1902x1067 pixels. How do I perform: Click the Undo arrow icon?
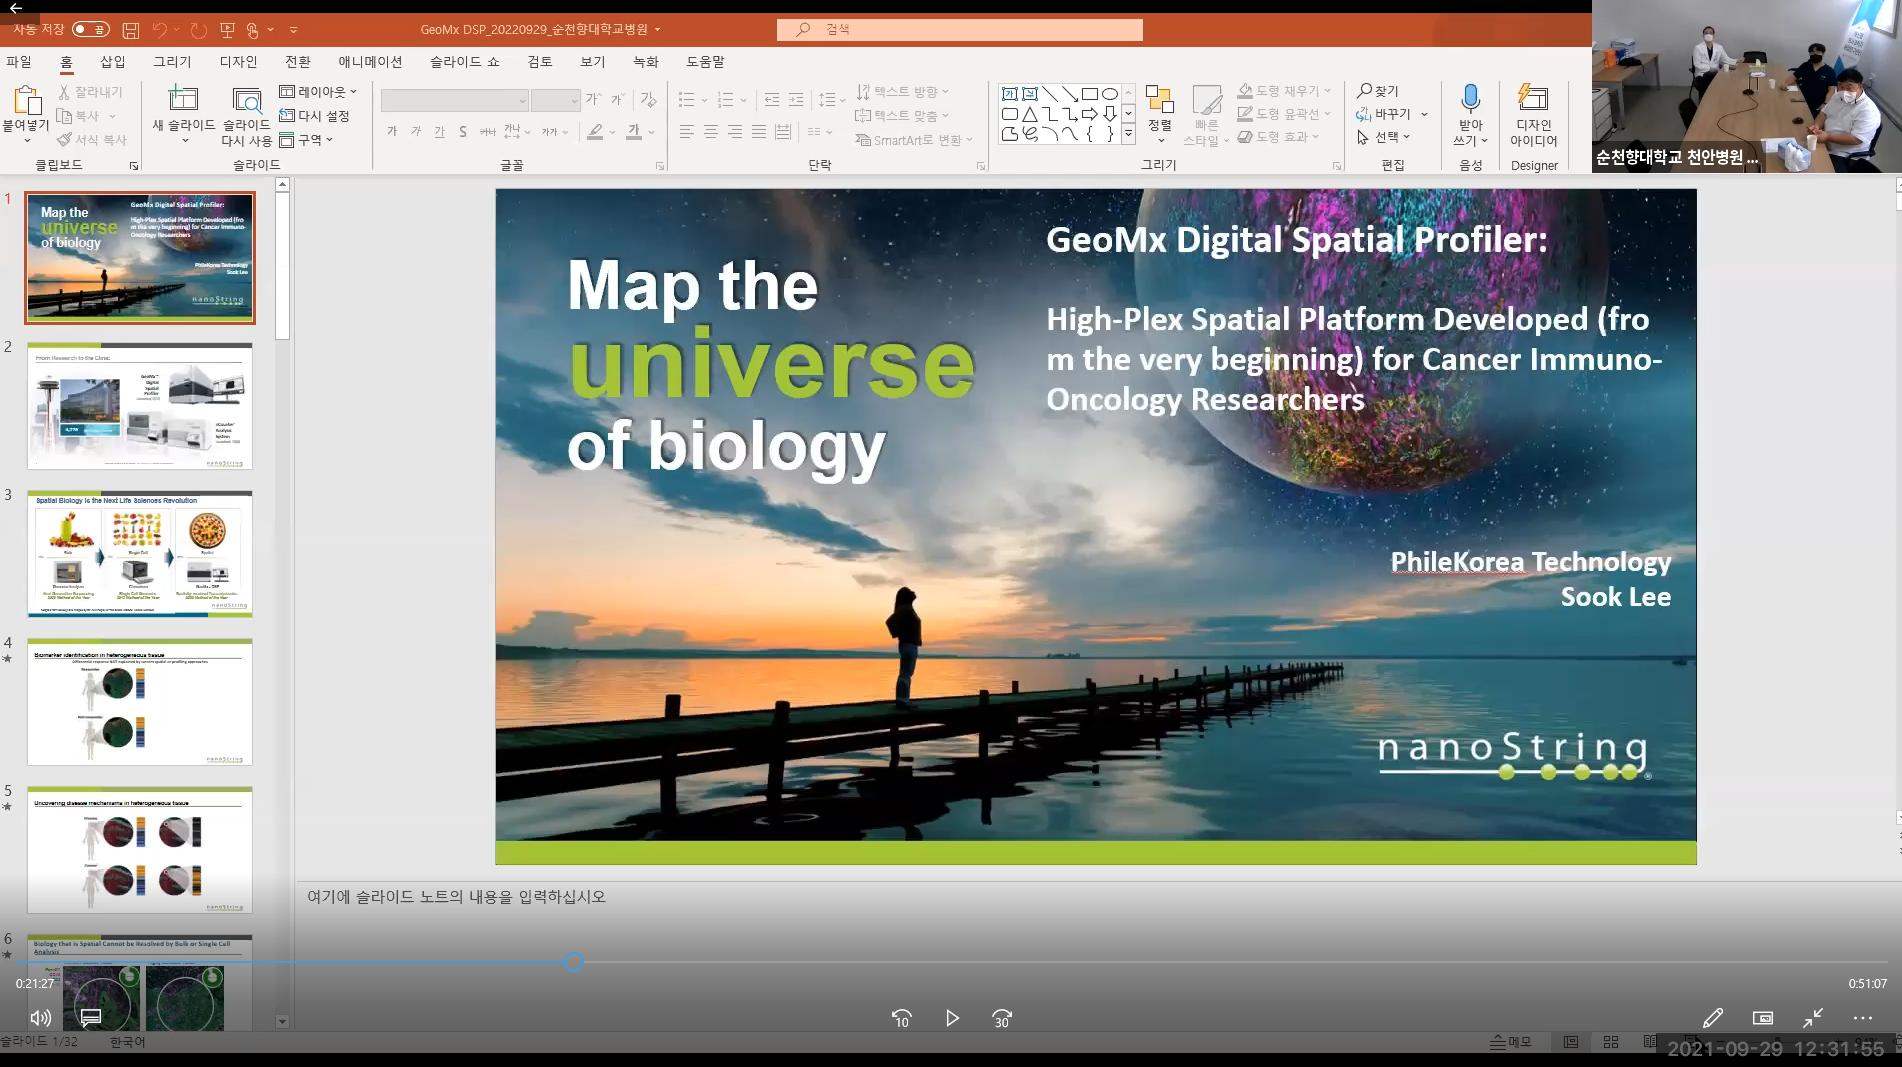click(160, 30)
